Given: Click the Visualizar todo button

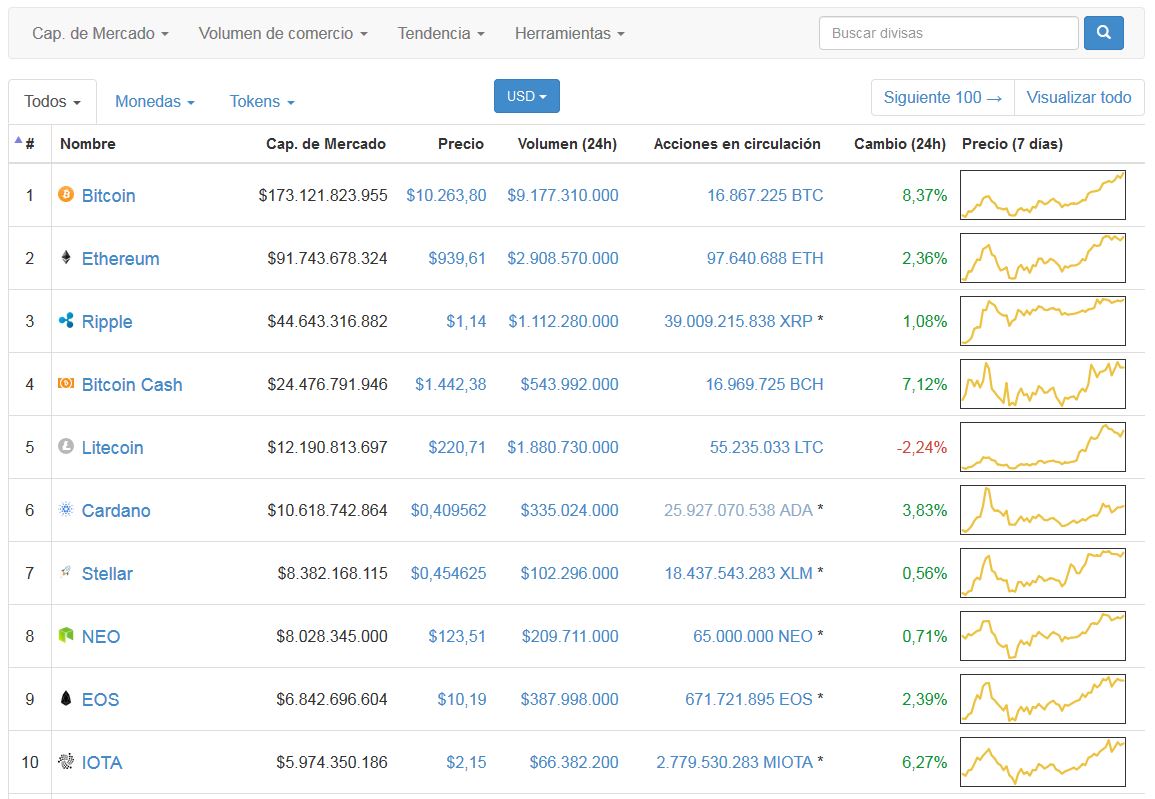Looking at the screenshot, I should pyautogui.click(x=1079, y=97).
